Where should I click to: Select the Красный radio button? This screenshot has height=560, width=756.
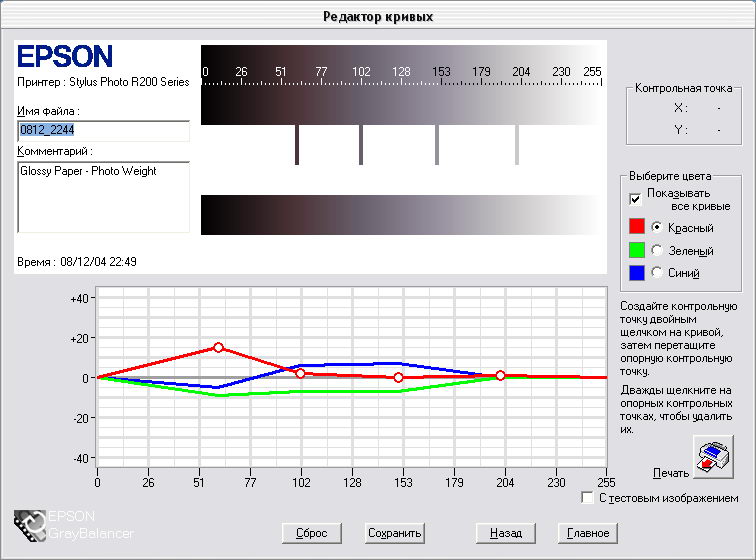[x=657, y=227]
